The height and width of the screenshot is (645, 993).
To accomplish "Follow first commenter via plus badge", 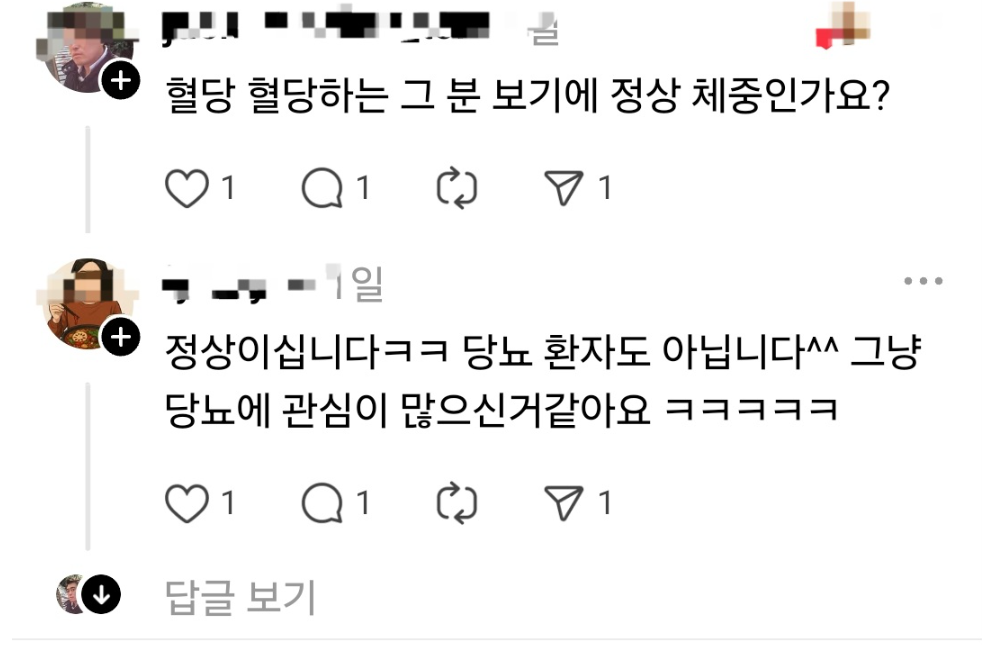I will (x=120, y=80).
